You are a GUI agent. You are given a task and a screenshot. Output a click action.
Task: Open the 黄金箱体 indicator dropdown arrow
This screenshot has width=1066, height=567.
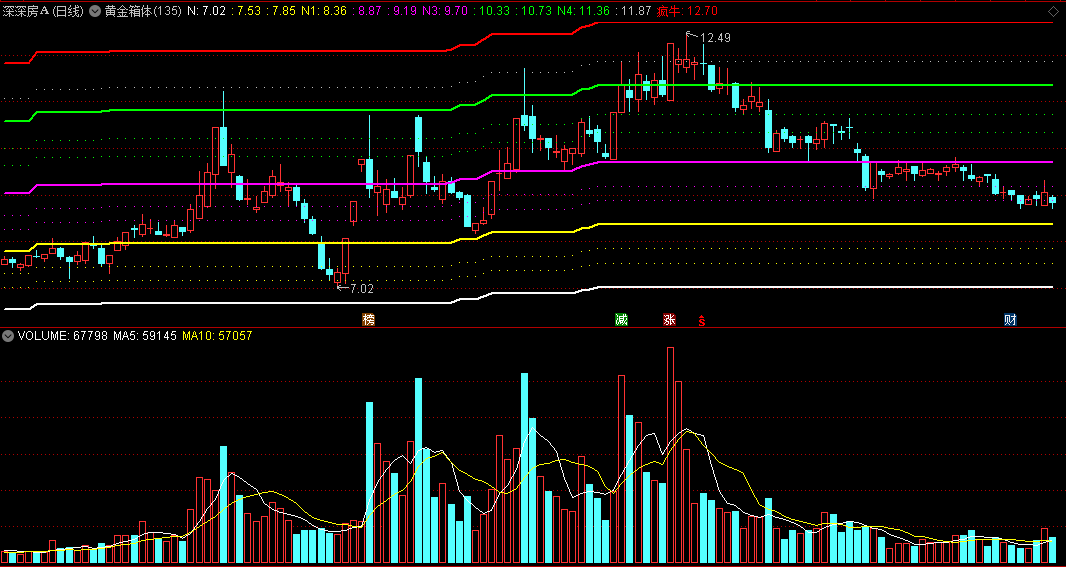click(94, 11)
